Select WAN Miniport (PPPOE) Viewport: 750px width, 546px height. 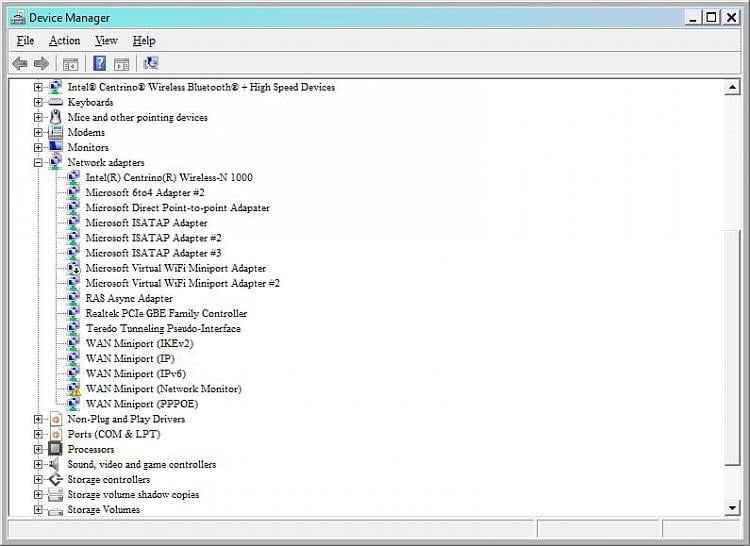pos(142,404)
